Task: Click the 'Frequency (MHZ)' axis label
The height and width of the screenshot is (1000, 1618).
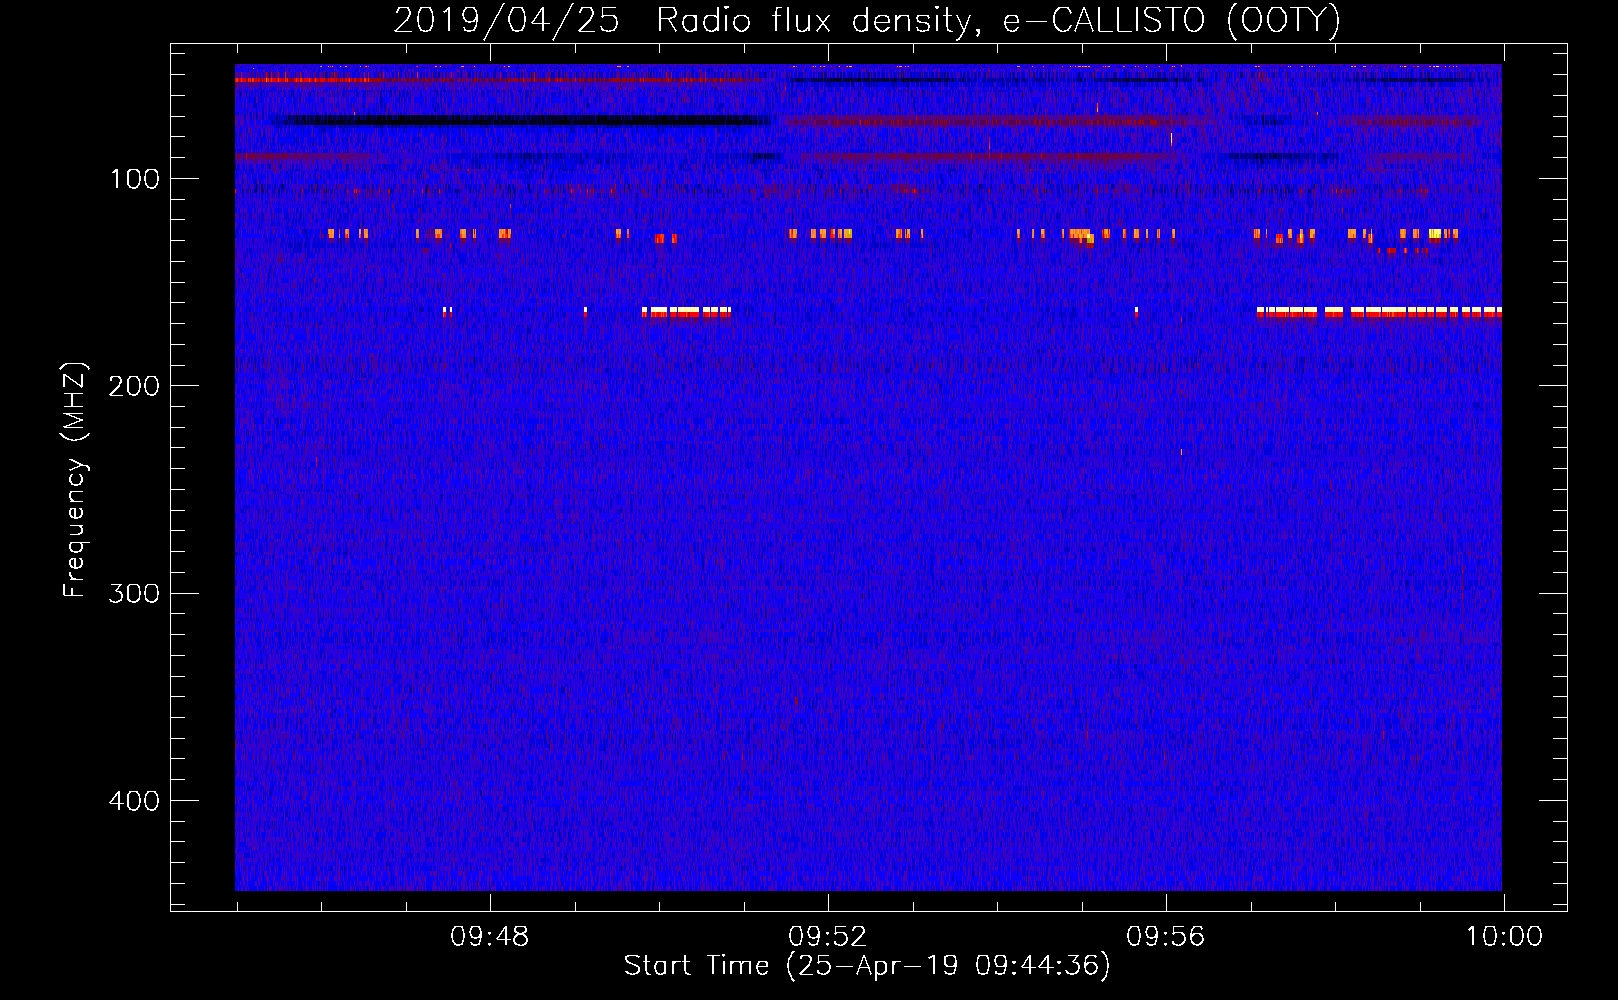Action: (75, 480)
